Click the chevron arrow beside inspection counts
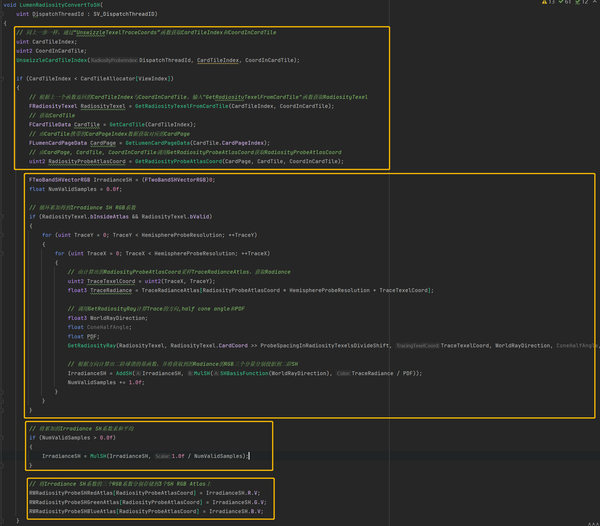 tap(596, 3)
